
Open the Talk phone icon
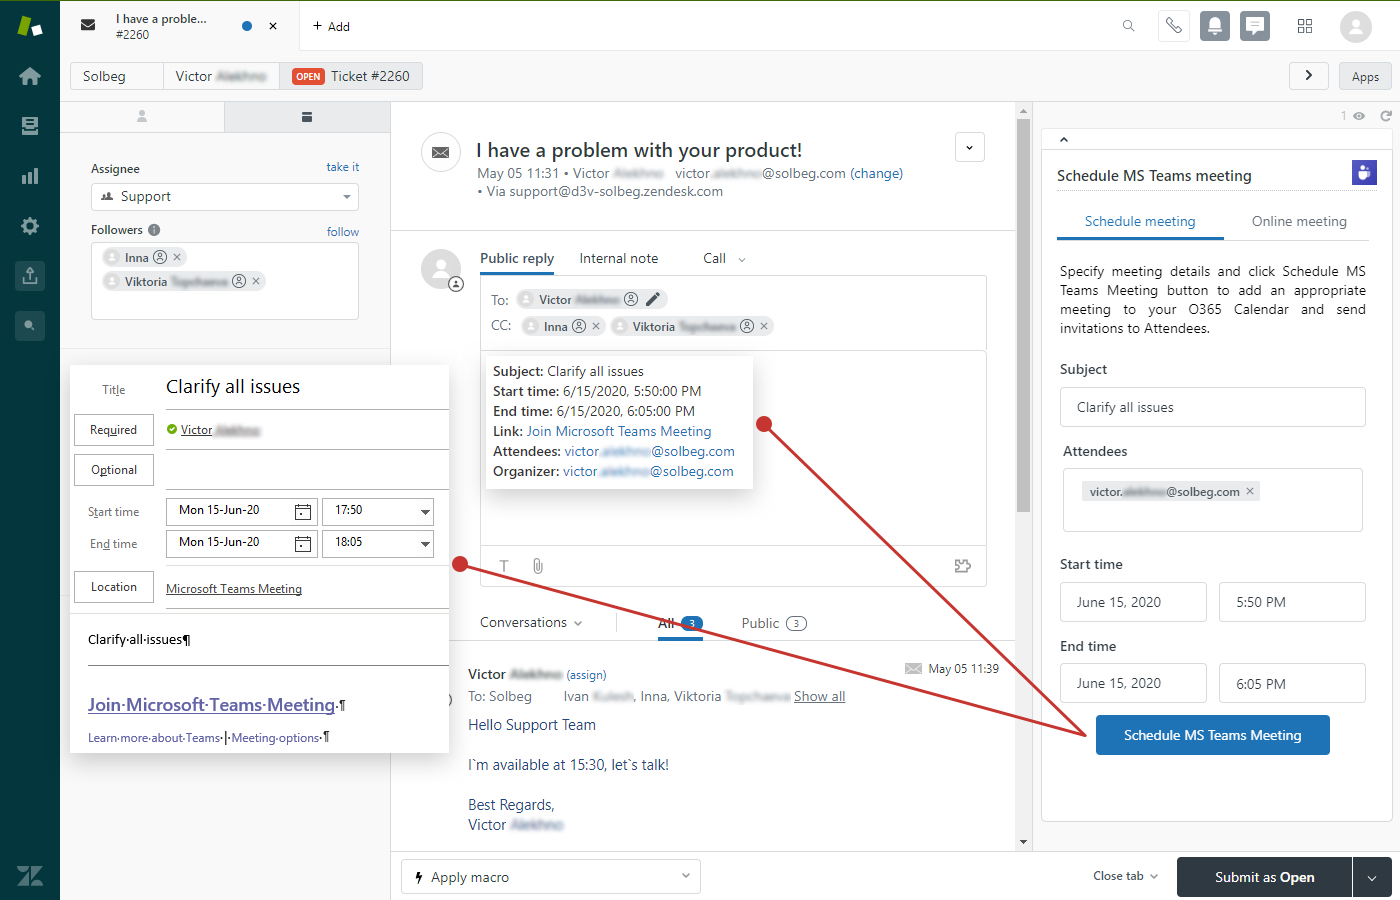pyautogui.click(x=1174, y=26)
